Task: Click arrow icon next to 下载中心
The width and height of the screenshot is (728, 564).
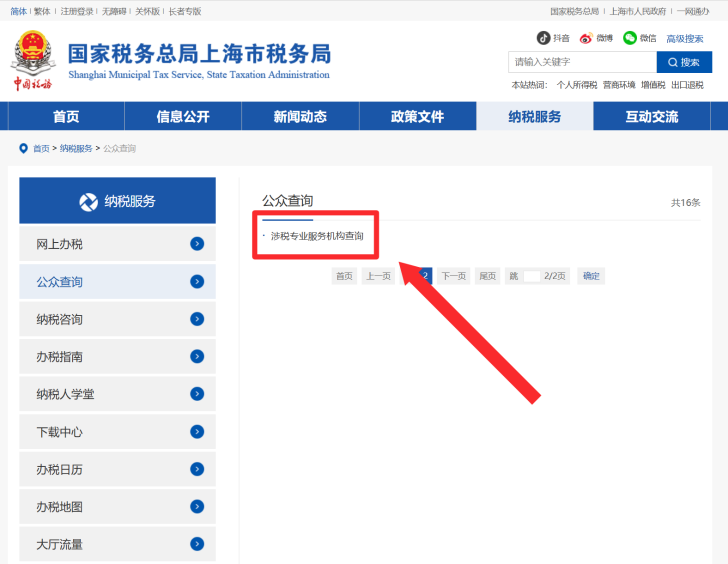Action: (x=197, y=432)
